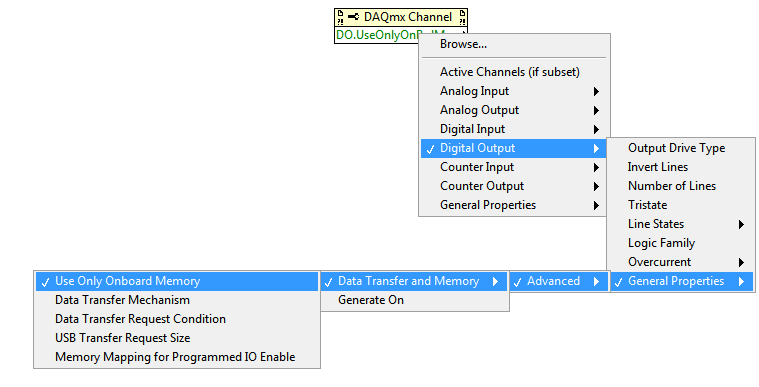
Task: Open General Properties in the main menu
Action: click(514, 205)
